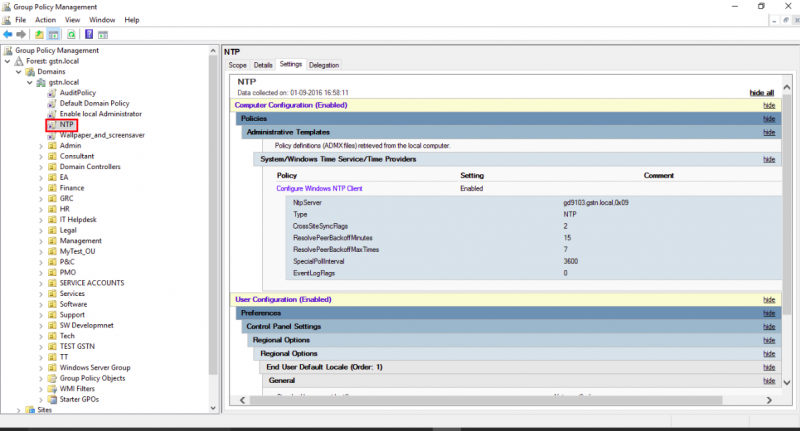The image size is (800, 431).
Task: Click the Domains node icon
Action: (x=31, y=72)
